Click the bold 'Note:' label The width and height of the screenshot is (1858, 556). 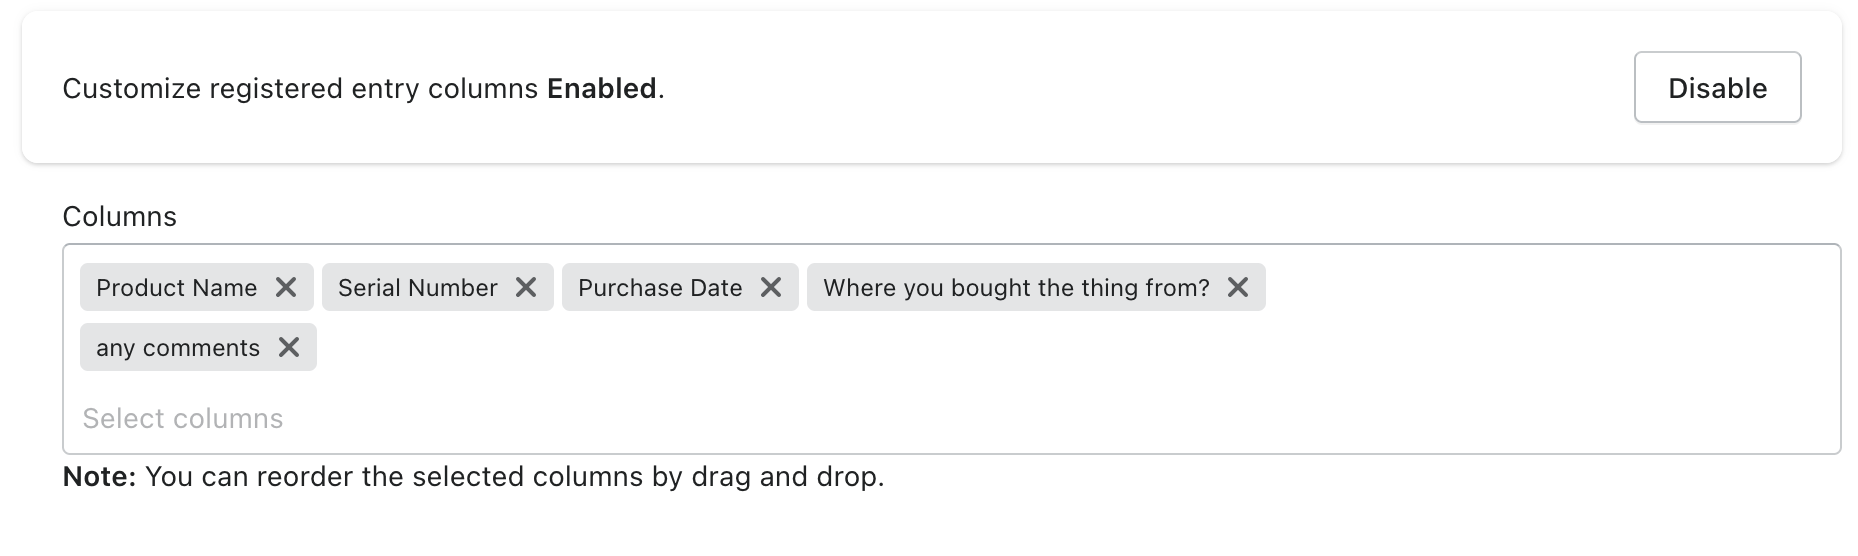click(x=99, y=477)
